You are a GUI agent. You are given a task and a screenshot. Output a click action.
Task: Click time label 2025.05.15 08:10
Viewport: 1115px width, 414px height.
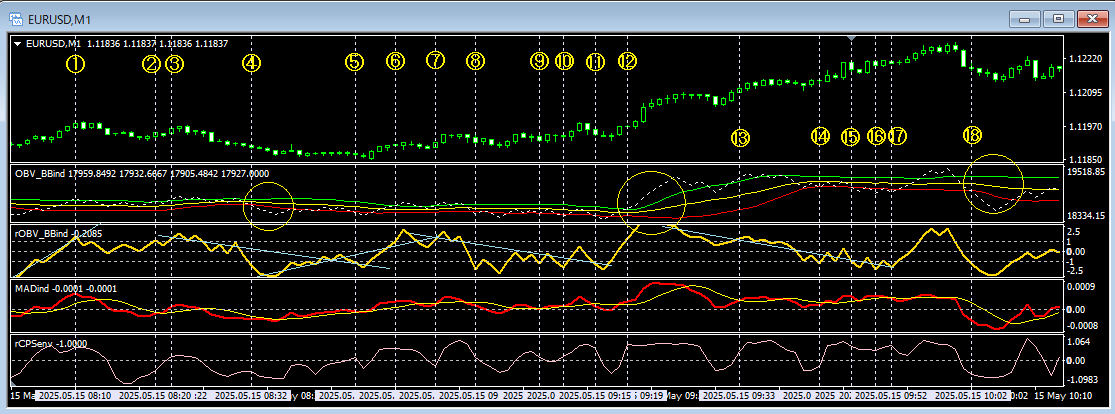(75, 394)
